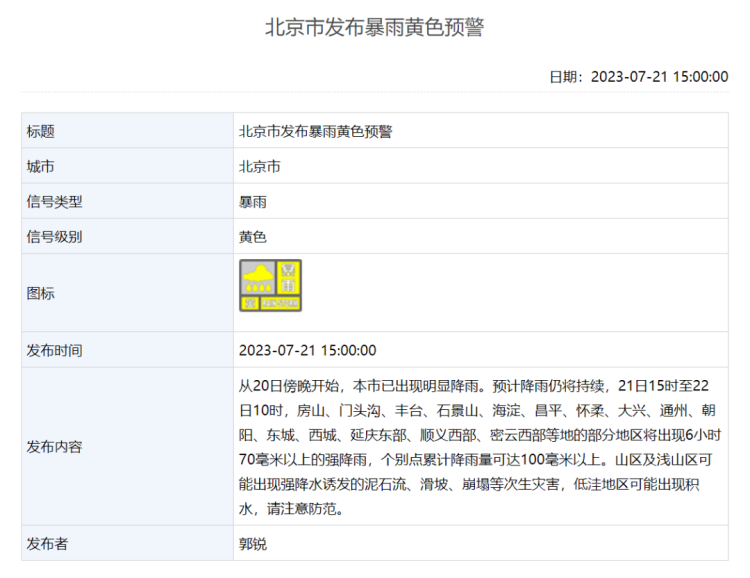This screenshot has width=750, height=578.
Task: Click the RAIN STORM label in warning icon
Action: (x=280, y=303)
